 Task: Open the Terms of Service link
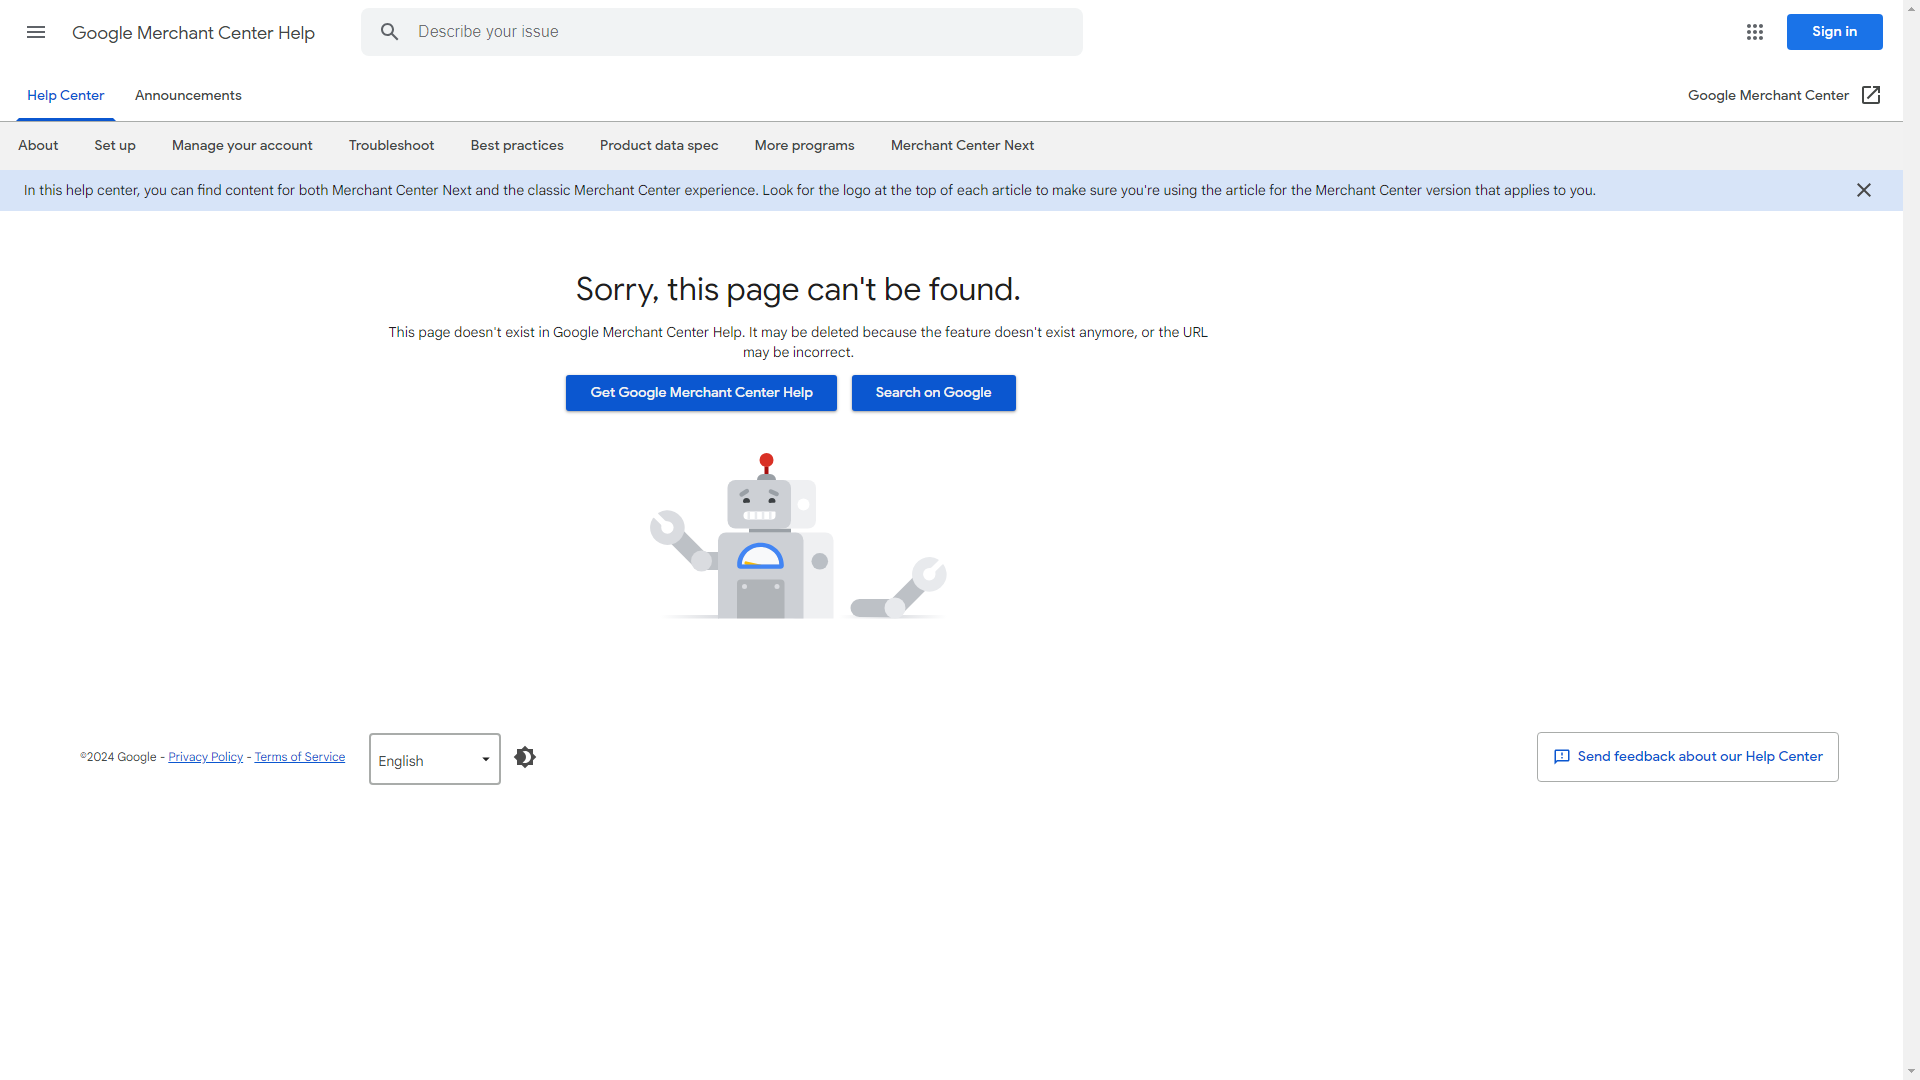pos(299,757)
